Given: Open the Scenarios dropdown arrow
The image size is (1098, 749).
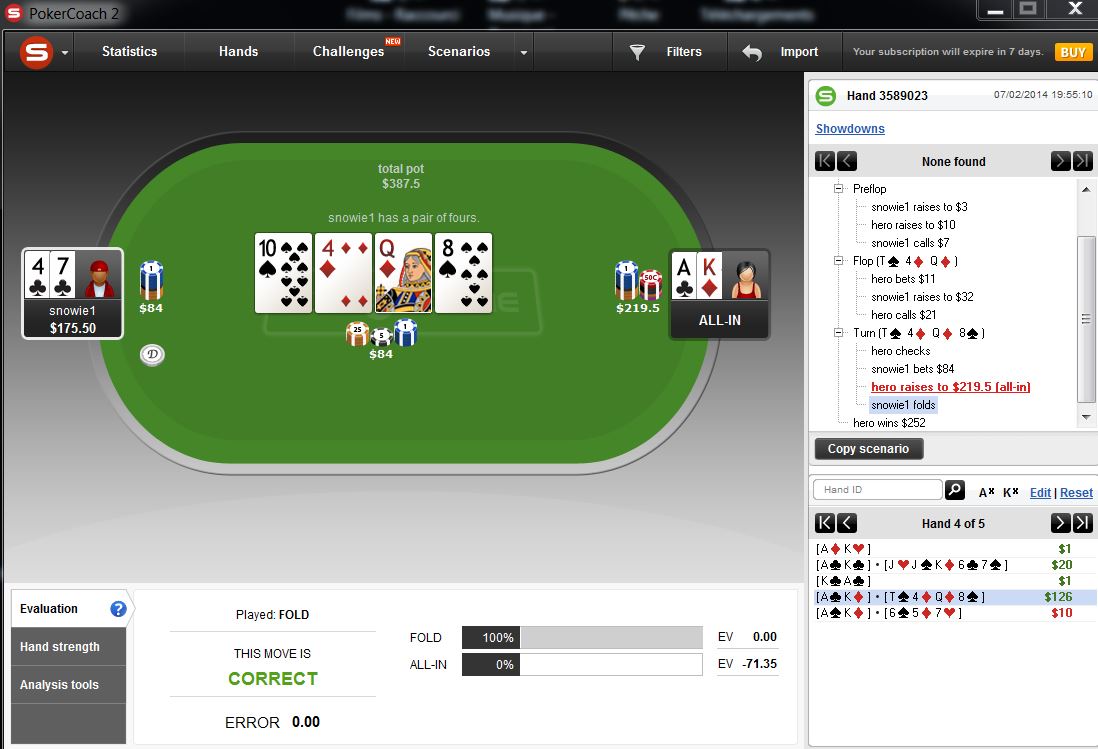Looking at the screenshot, I should coord(523,52).
